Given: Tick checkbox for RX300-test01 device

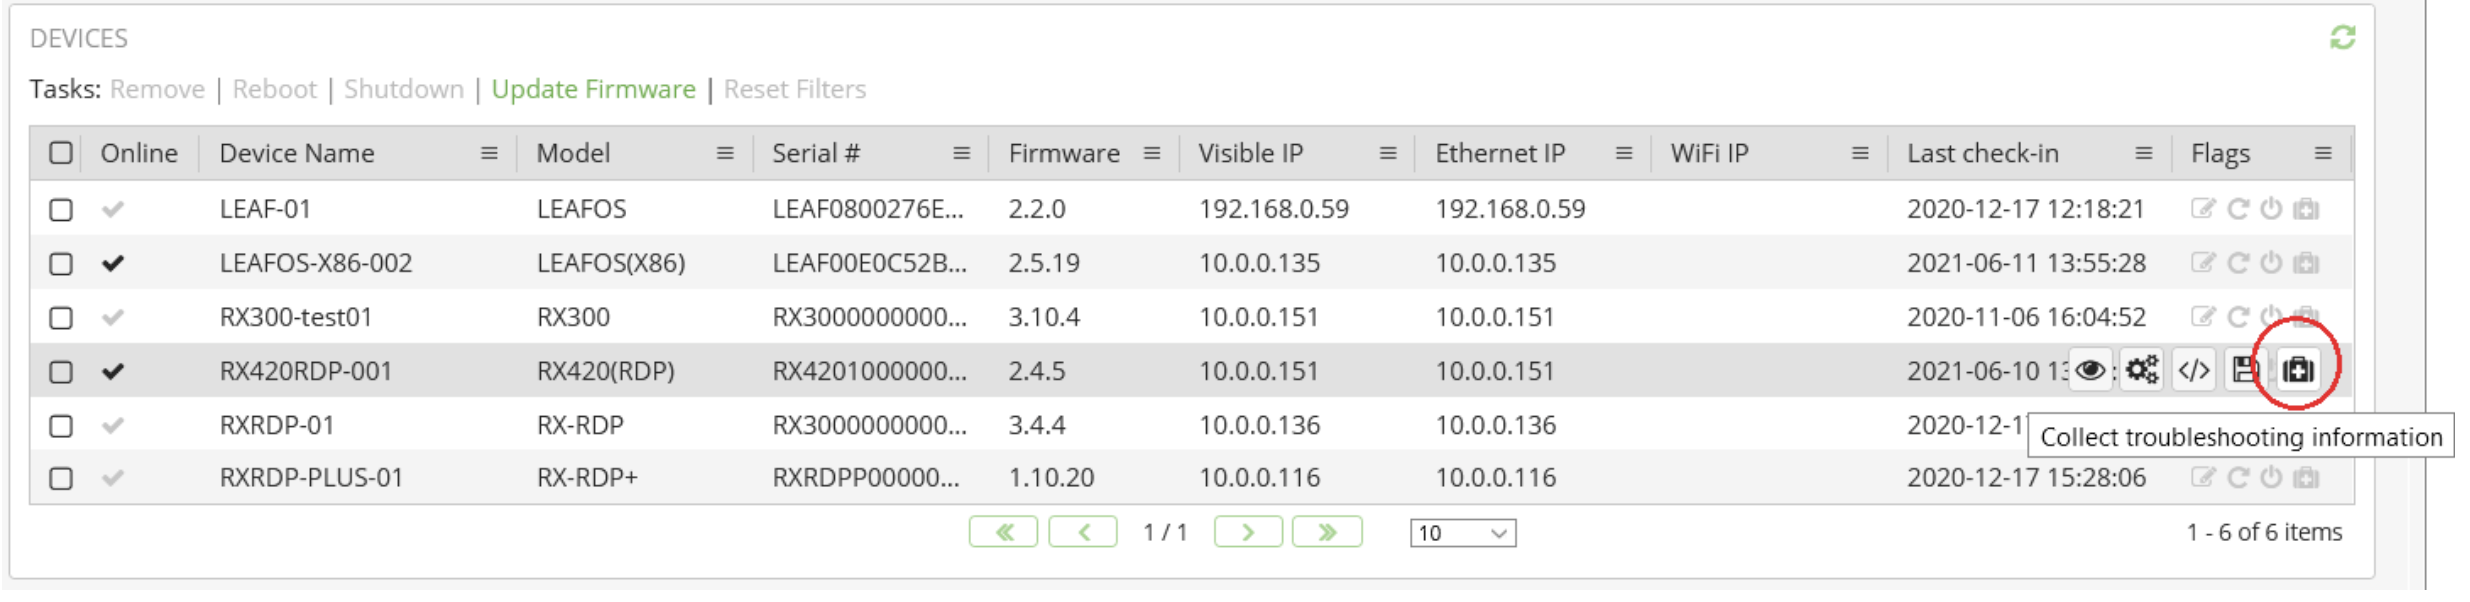Looking at the screenshot, I should [61, 317].
